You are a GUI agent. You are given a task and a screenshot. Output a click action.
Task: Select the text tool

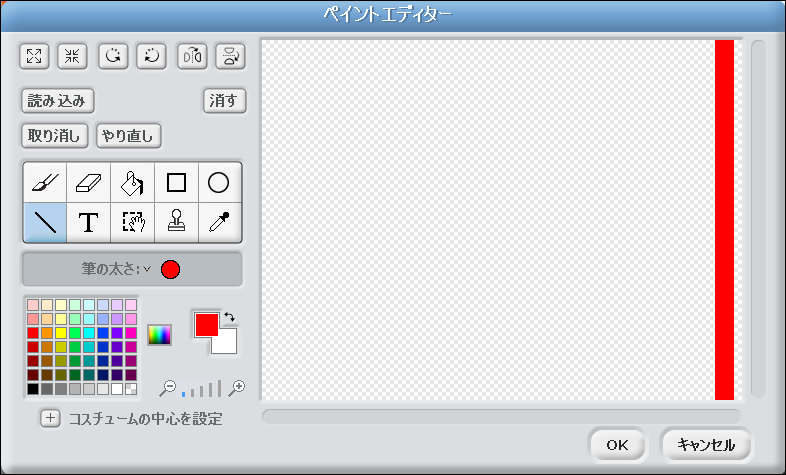pyautogui.click(x=89, y=222)
